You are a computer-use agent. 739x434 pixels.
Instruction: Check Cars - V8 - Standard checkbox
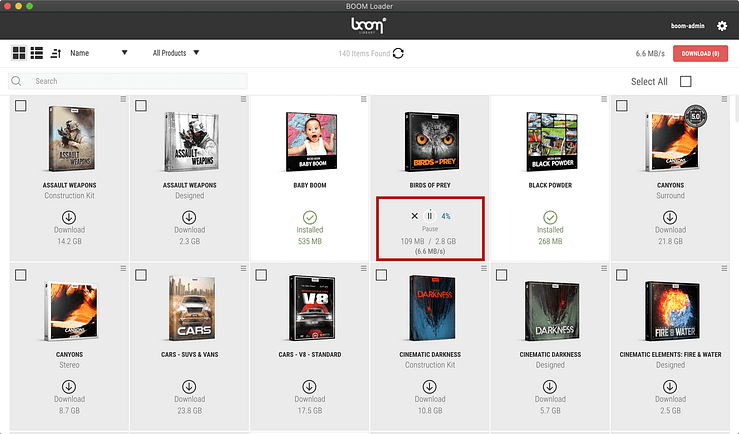261,275
